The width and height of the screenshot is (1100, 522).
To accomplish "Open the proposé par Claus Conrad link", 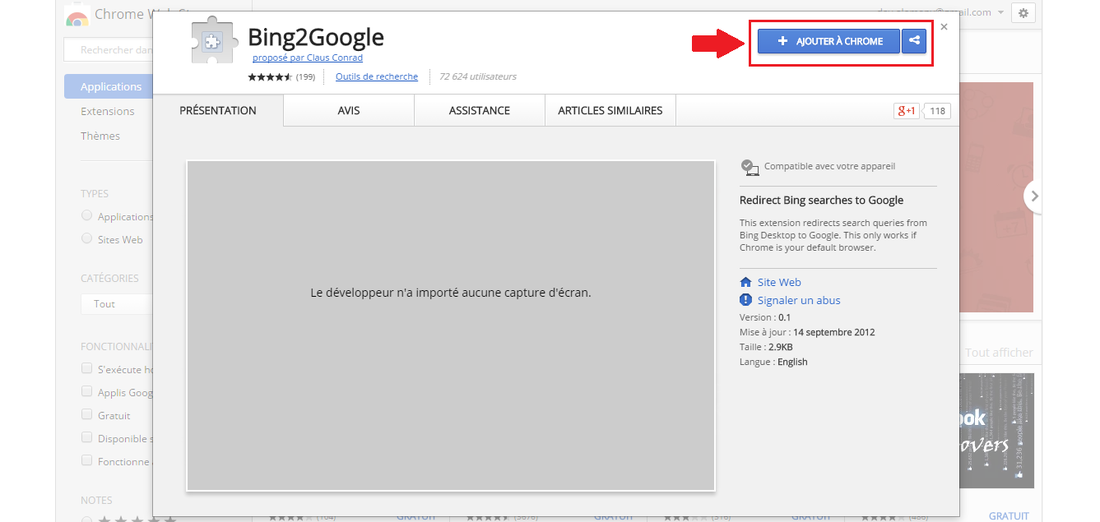I will click(307, 58).
